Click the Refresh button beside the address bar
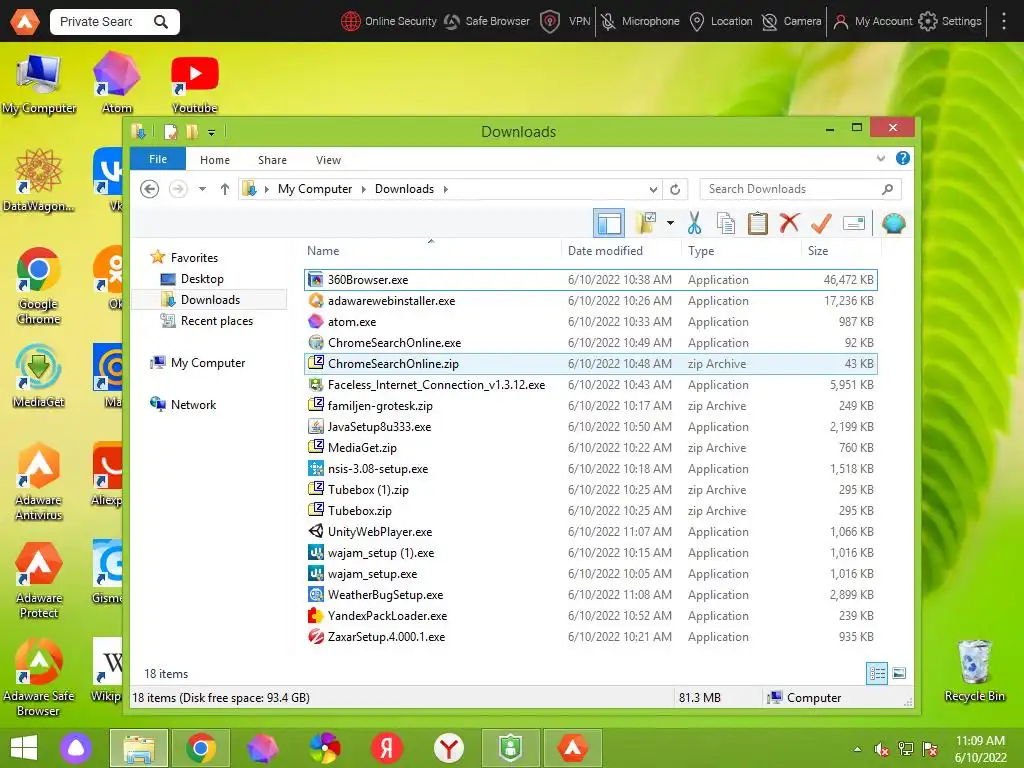The image size is (1024, 768). click(675, 189)
